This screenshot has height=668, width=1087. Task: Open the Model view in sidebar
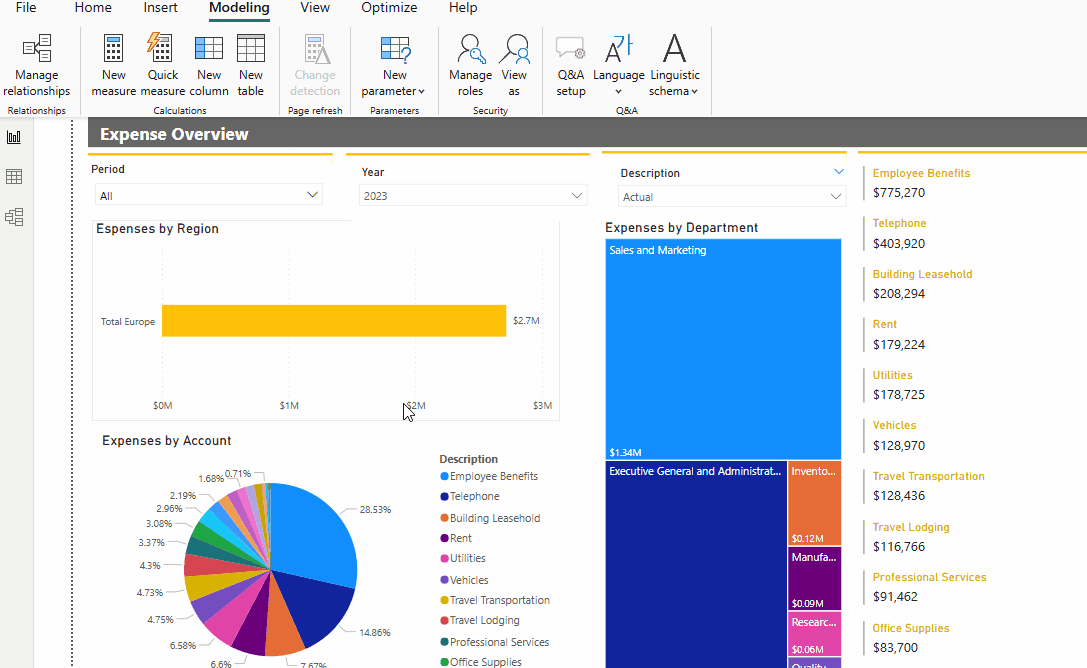(14, 217)
